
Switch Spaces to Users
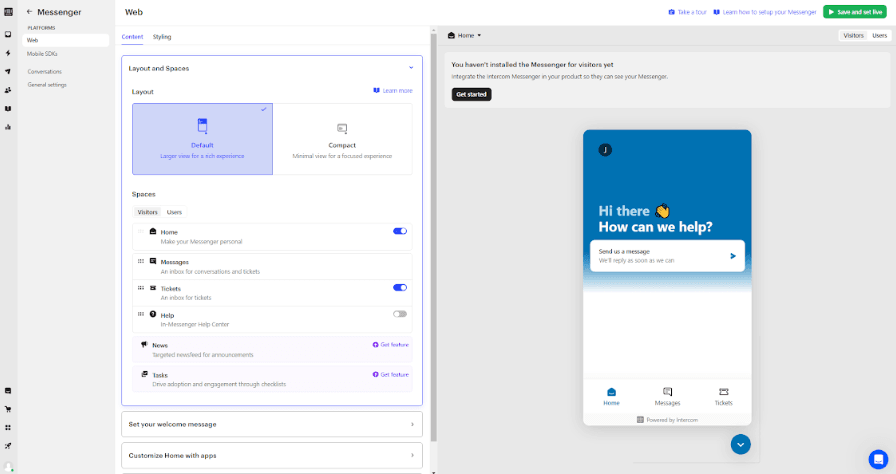coord(174,212)
